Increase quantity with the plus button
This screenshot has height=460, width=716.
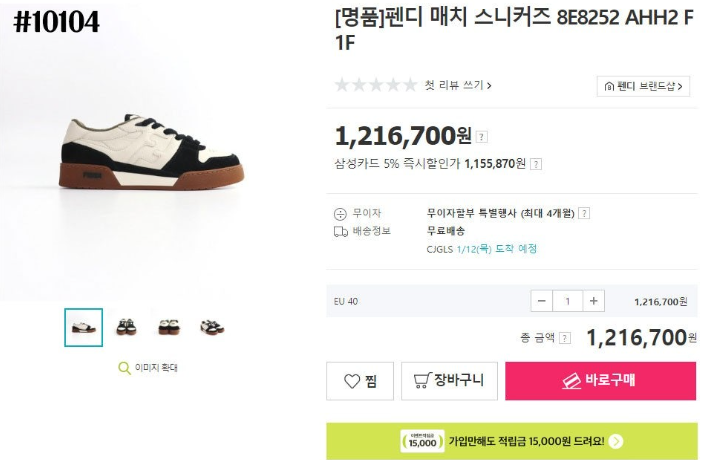pos(594,301)
